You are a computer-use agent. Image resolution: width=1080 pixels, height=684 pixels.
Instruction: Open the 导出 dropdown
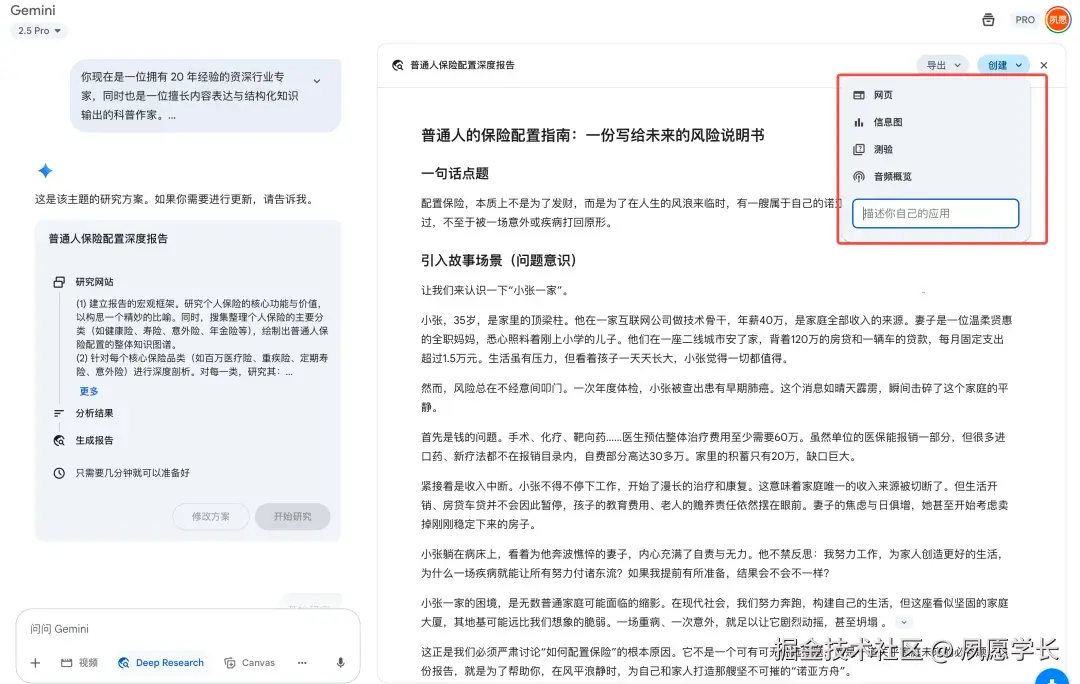point(942,64)
